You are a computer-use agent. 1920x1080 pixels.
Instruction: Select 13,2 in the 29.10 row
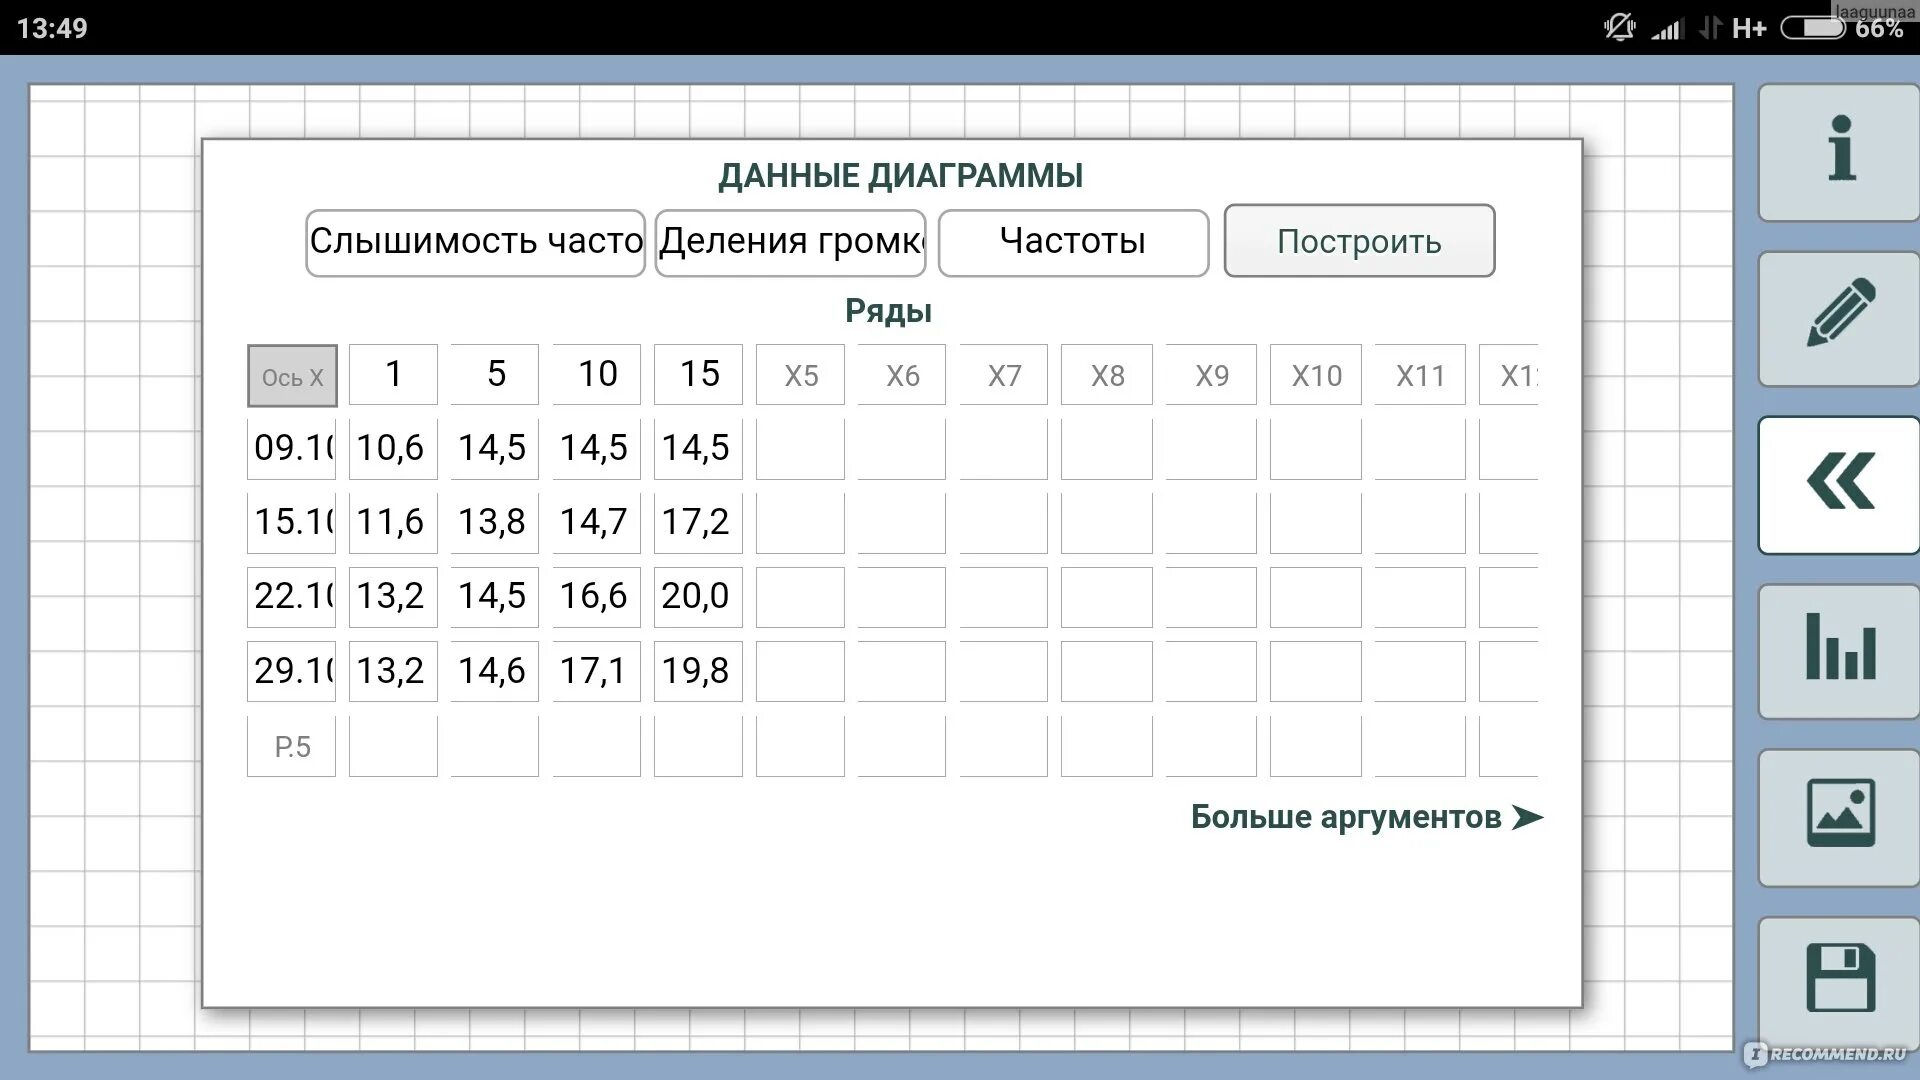[x=393, y=671]
